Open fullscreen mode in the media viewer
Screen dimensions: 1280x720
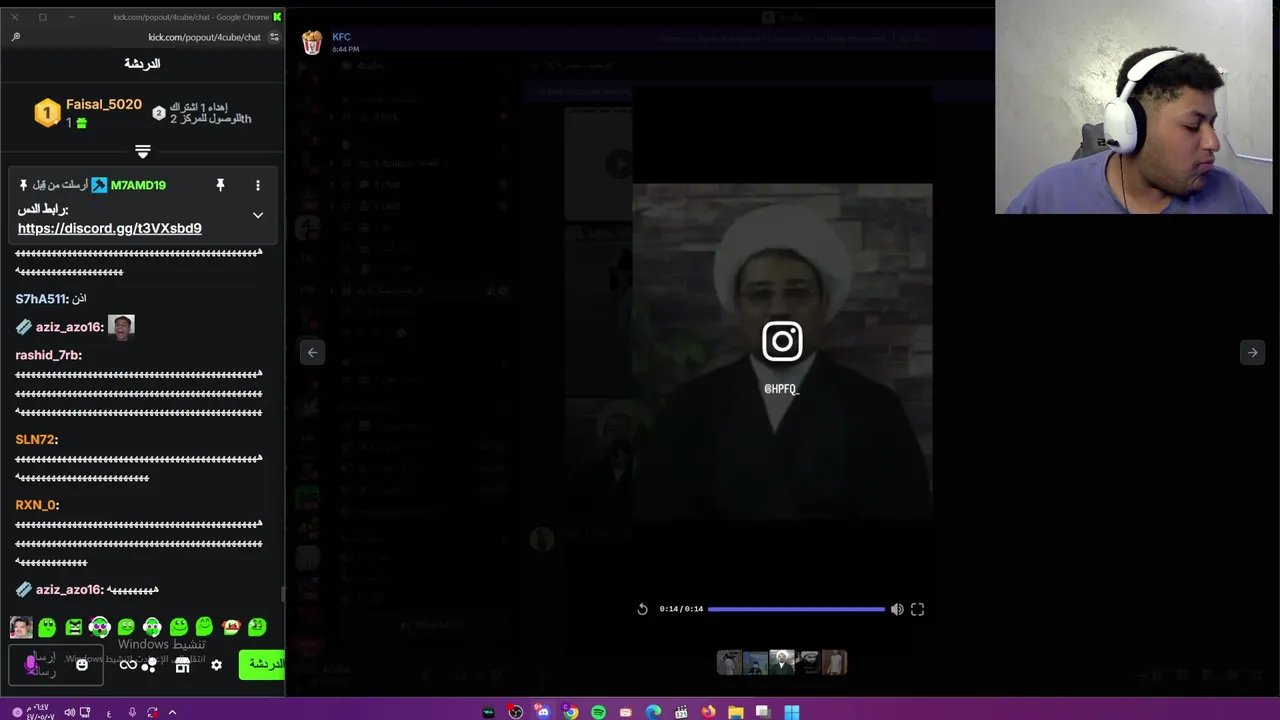(x=917, y=609)
